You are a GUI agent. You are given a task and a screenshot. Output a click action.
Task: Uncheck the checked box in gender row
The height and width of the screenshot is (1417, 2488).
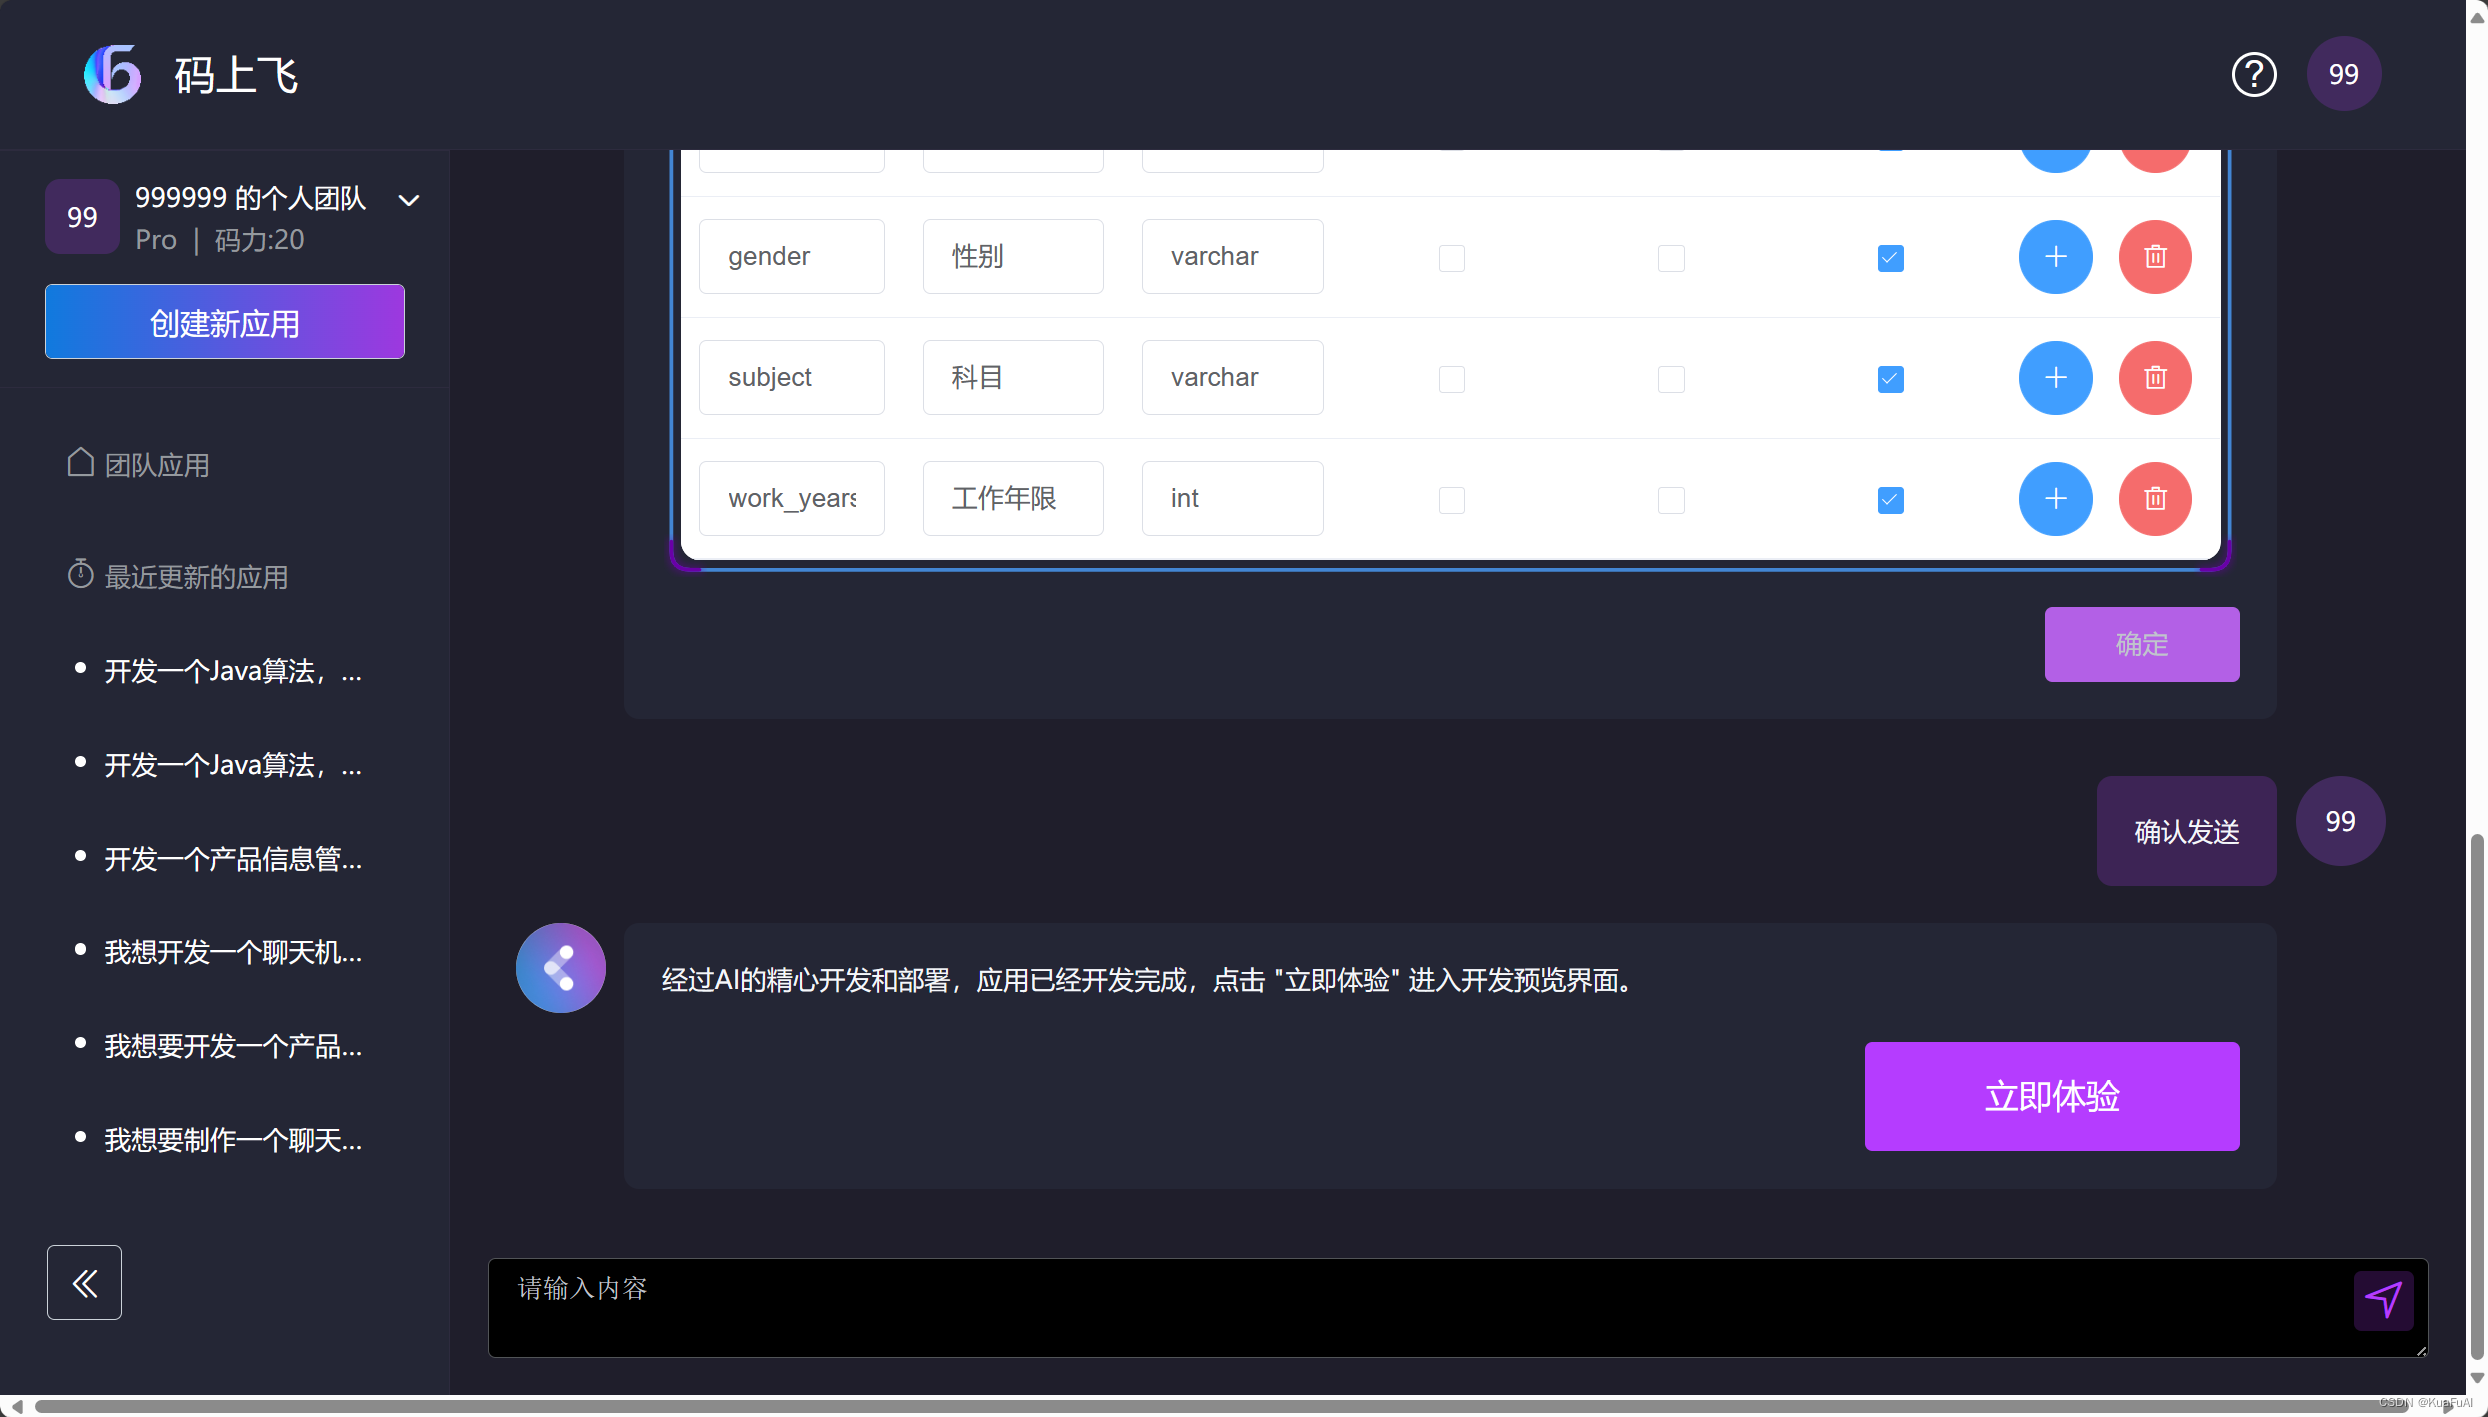click(1890, 258)
